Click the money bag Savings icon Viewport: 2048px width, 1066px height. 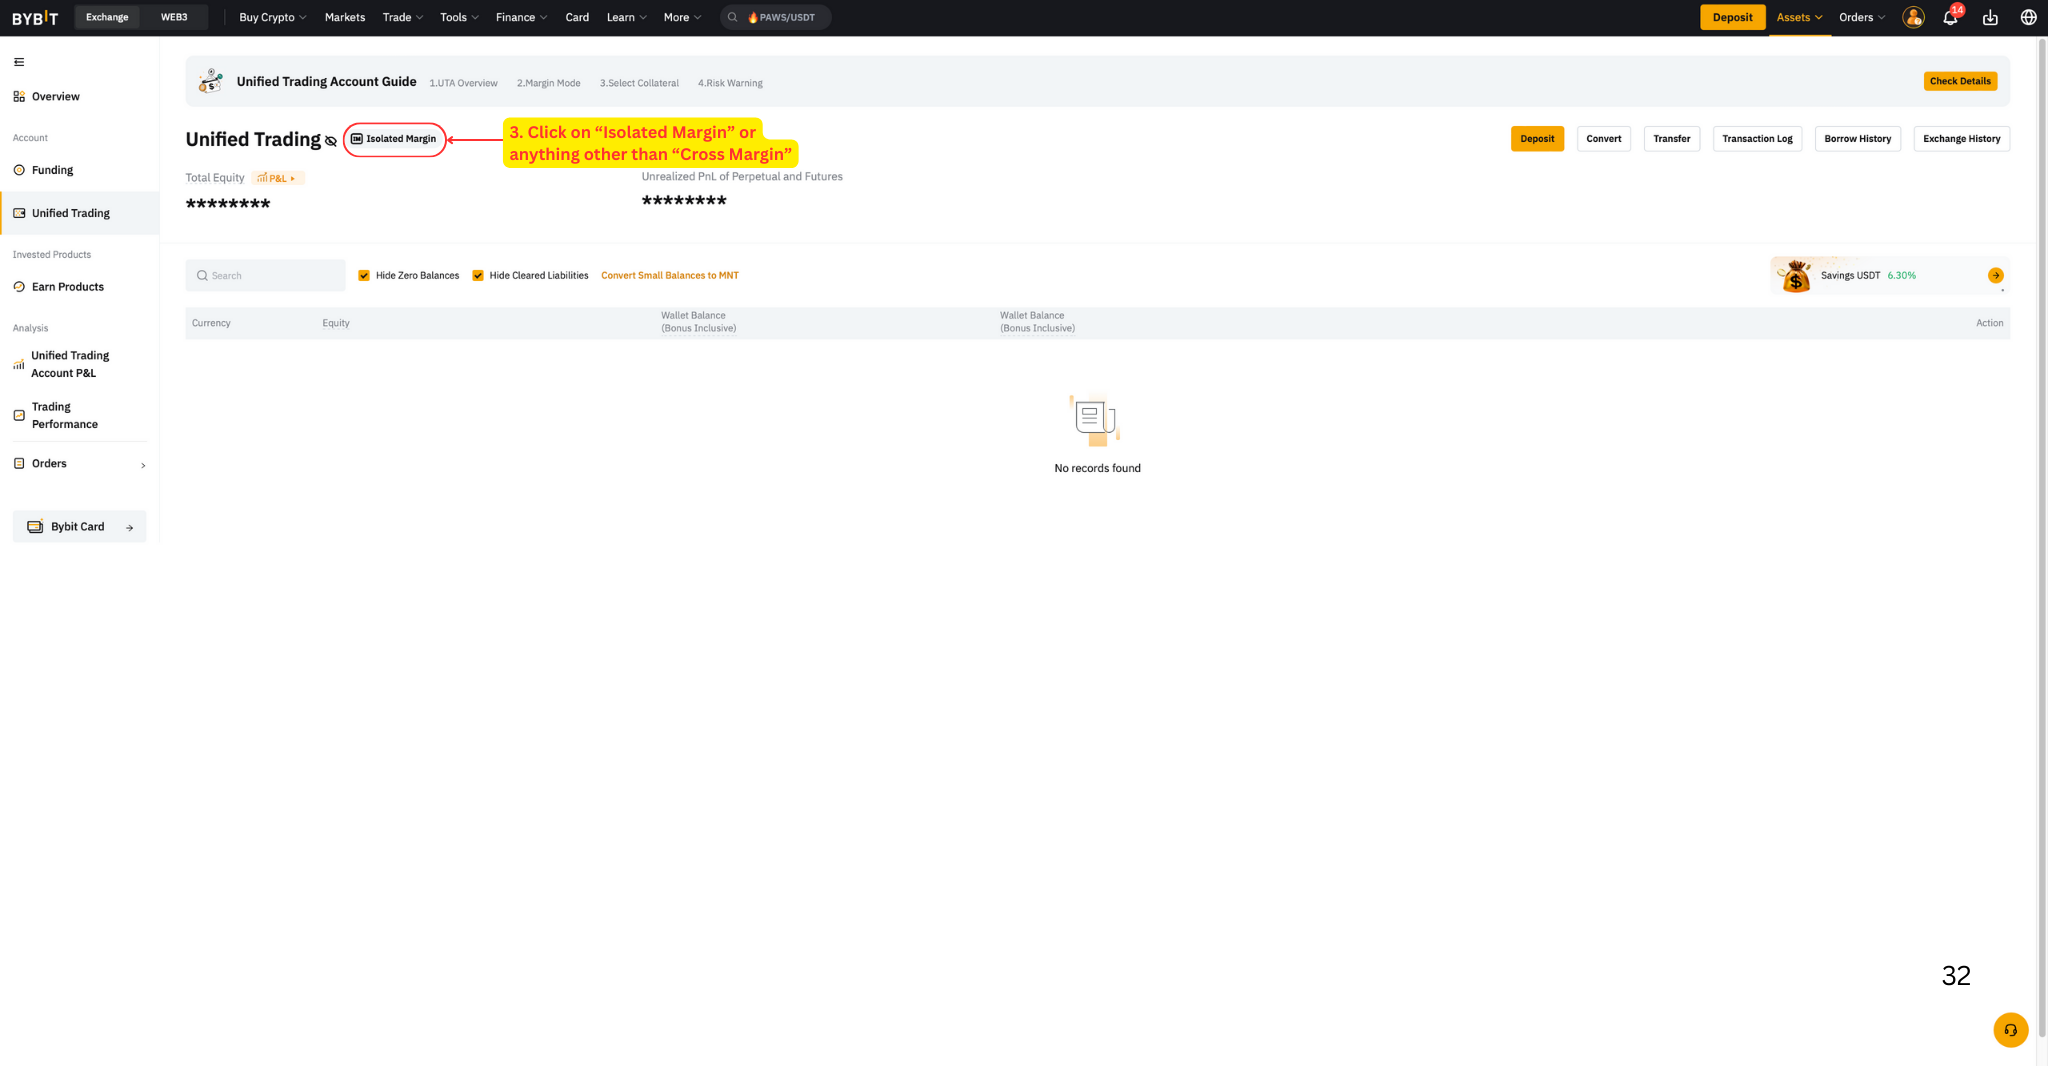point(1796,276)
